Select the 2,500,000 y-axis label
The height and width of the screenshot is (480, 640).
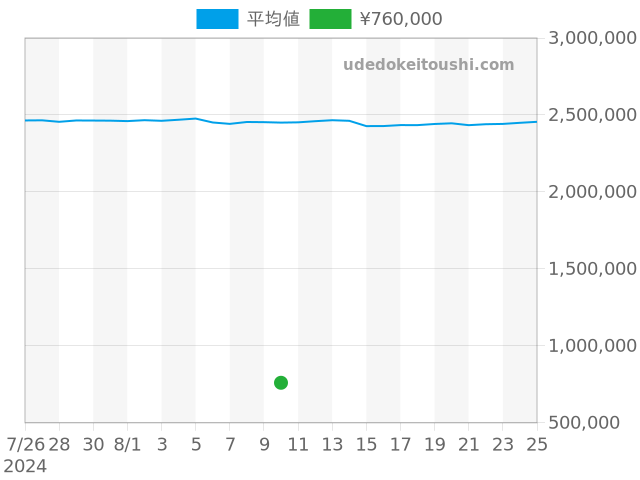pyautogui.click(x=593, y=115)
